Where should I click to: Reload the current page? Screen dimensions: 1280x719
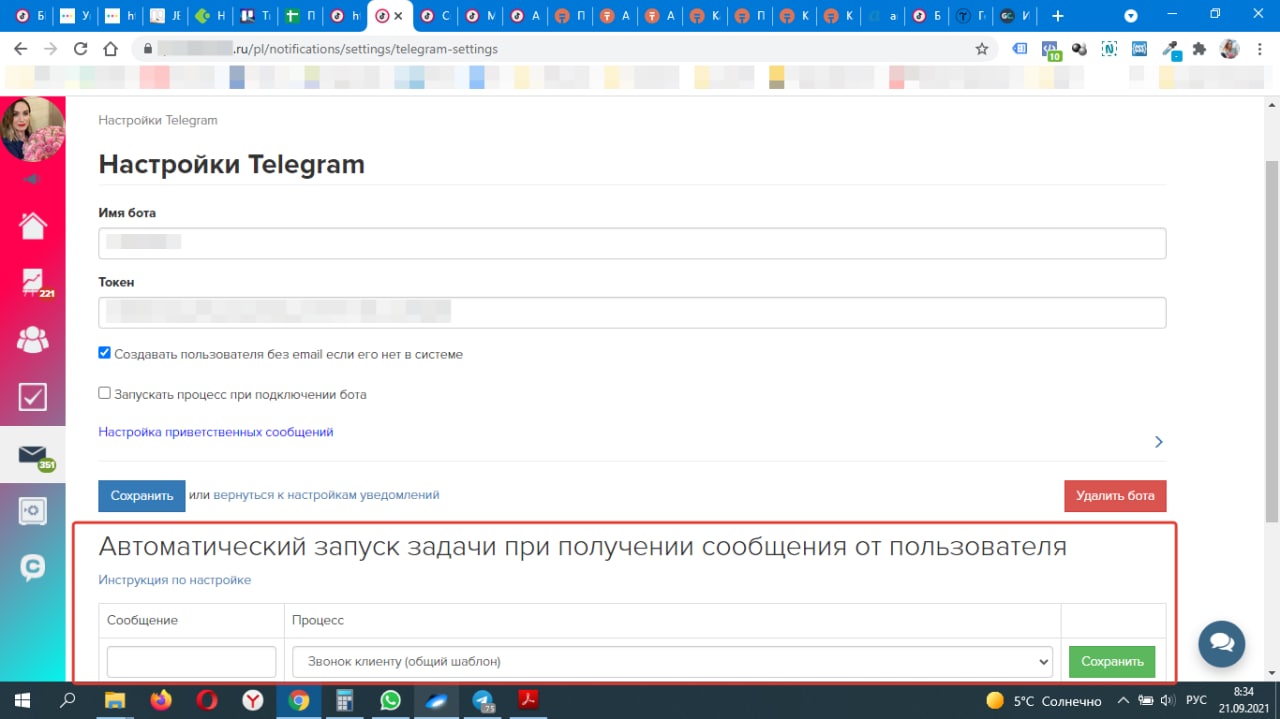point(81,49)
